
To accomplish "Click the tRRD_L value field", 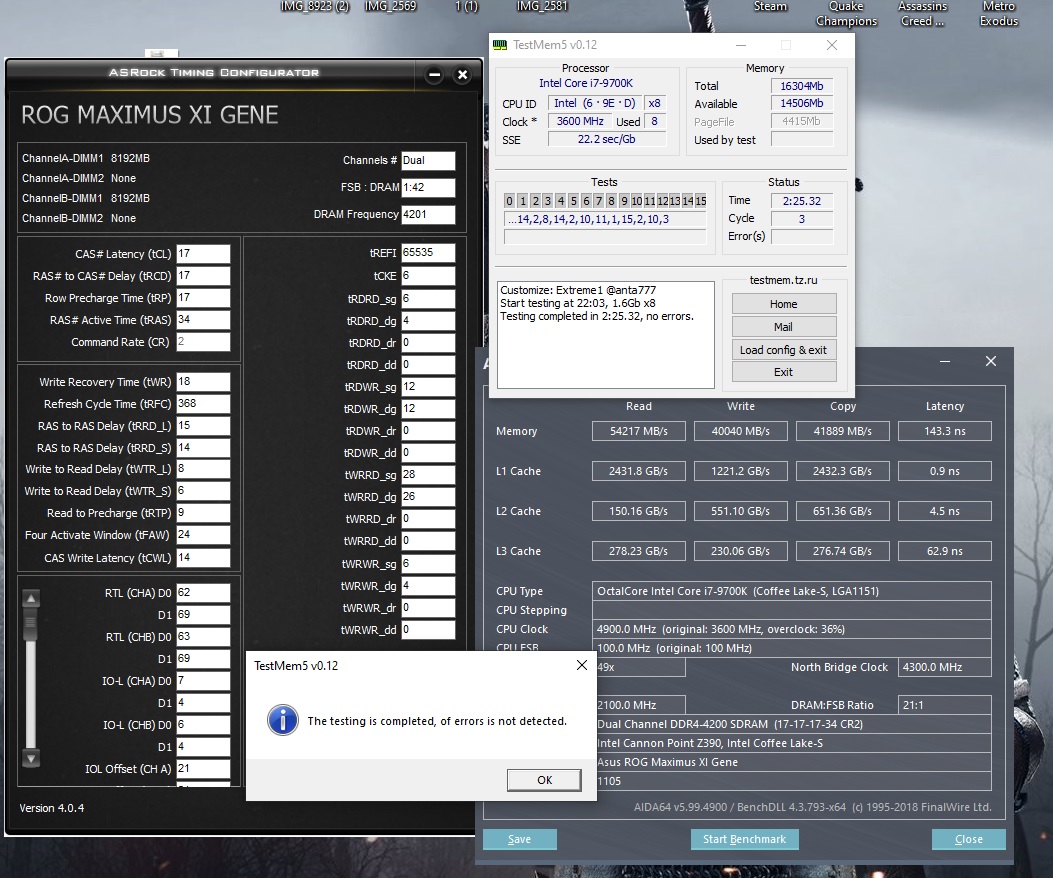I will point(203,426).
